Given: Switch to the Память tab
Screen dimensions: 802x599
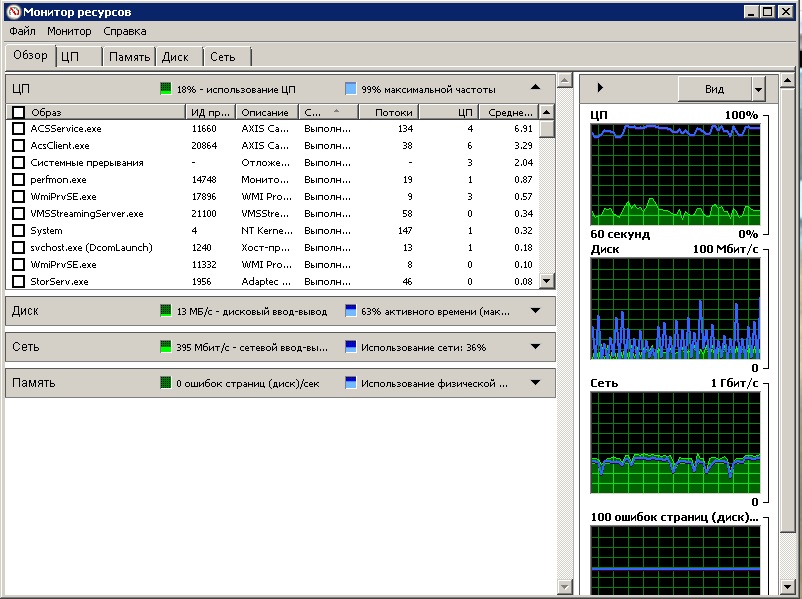Looking at the screenshot, I should pos(129,57).
